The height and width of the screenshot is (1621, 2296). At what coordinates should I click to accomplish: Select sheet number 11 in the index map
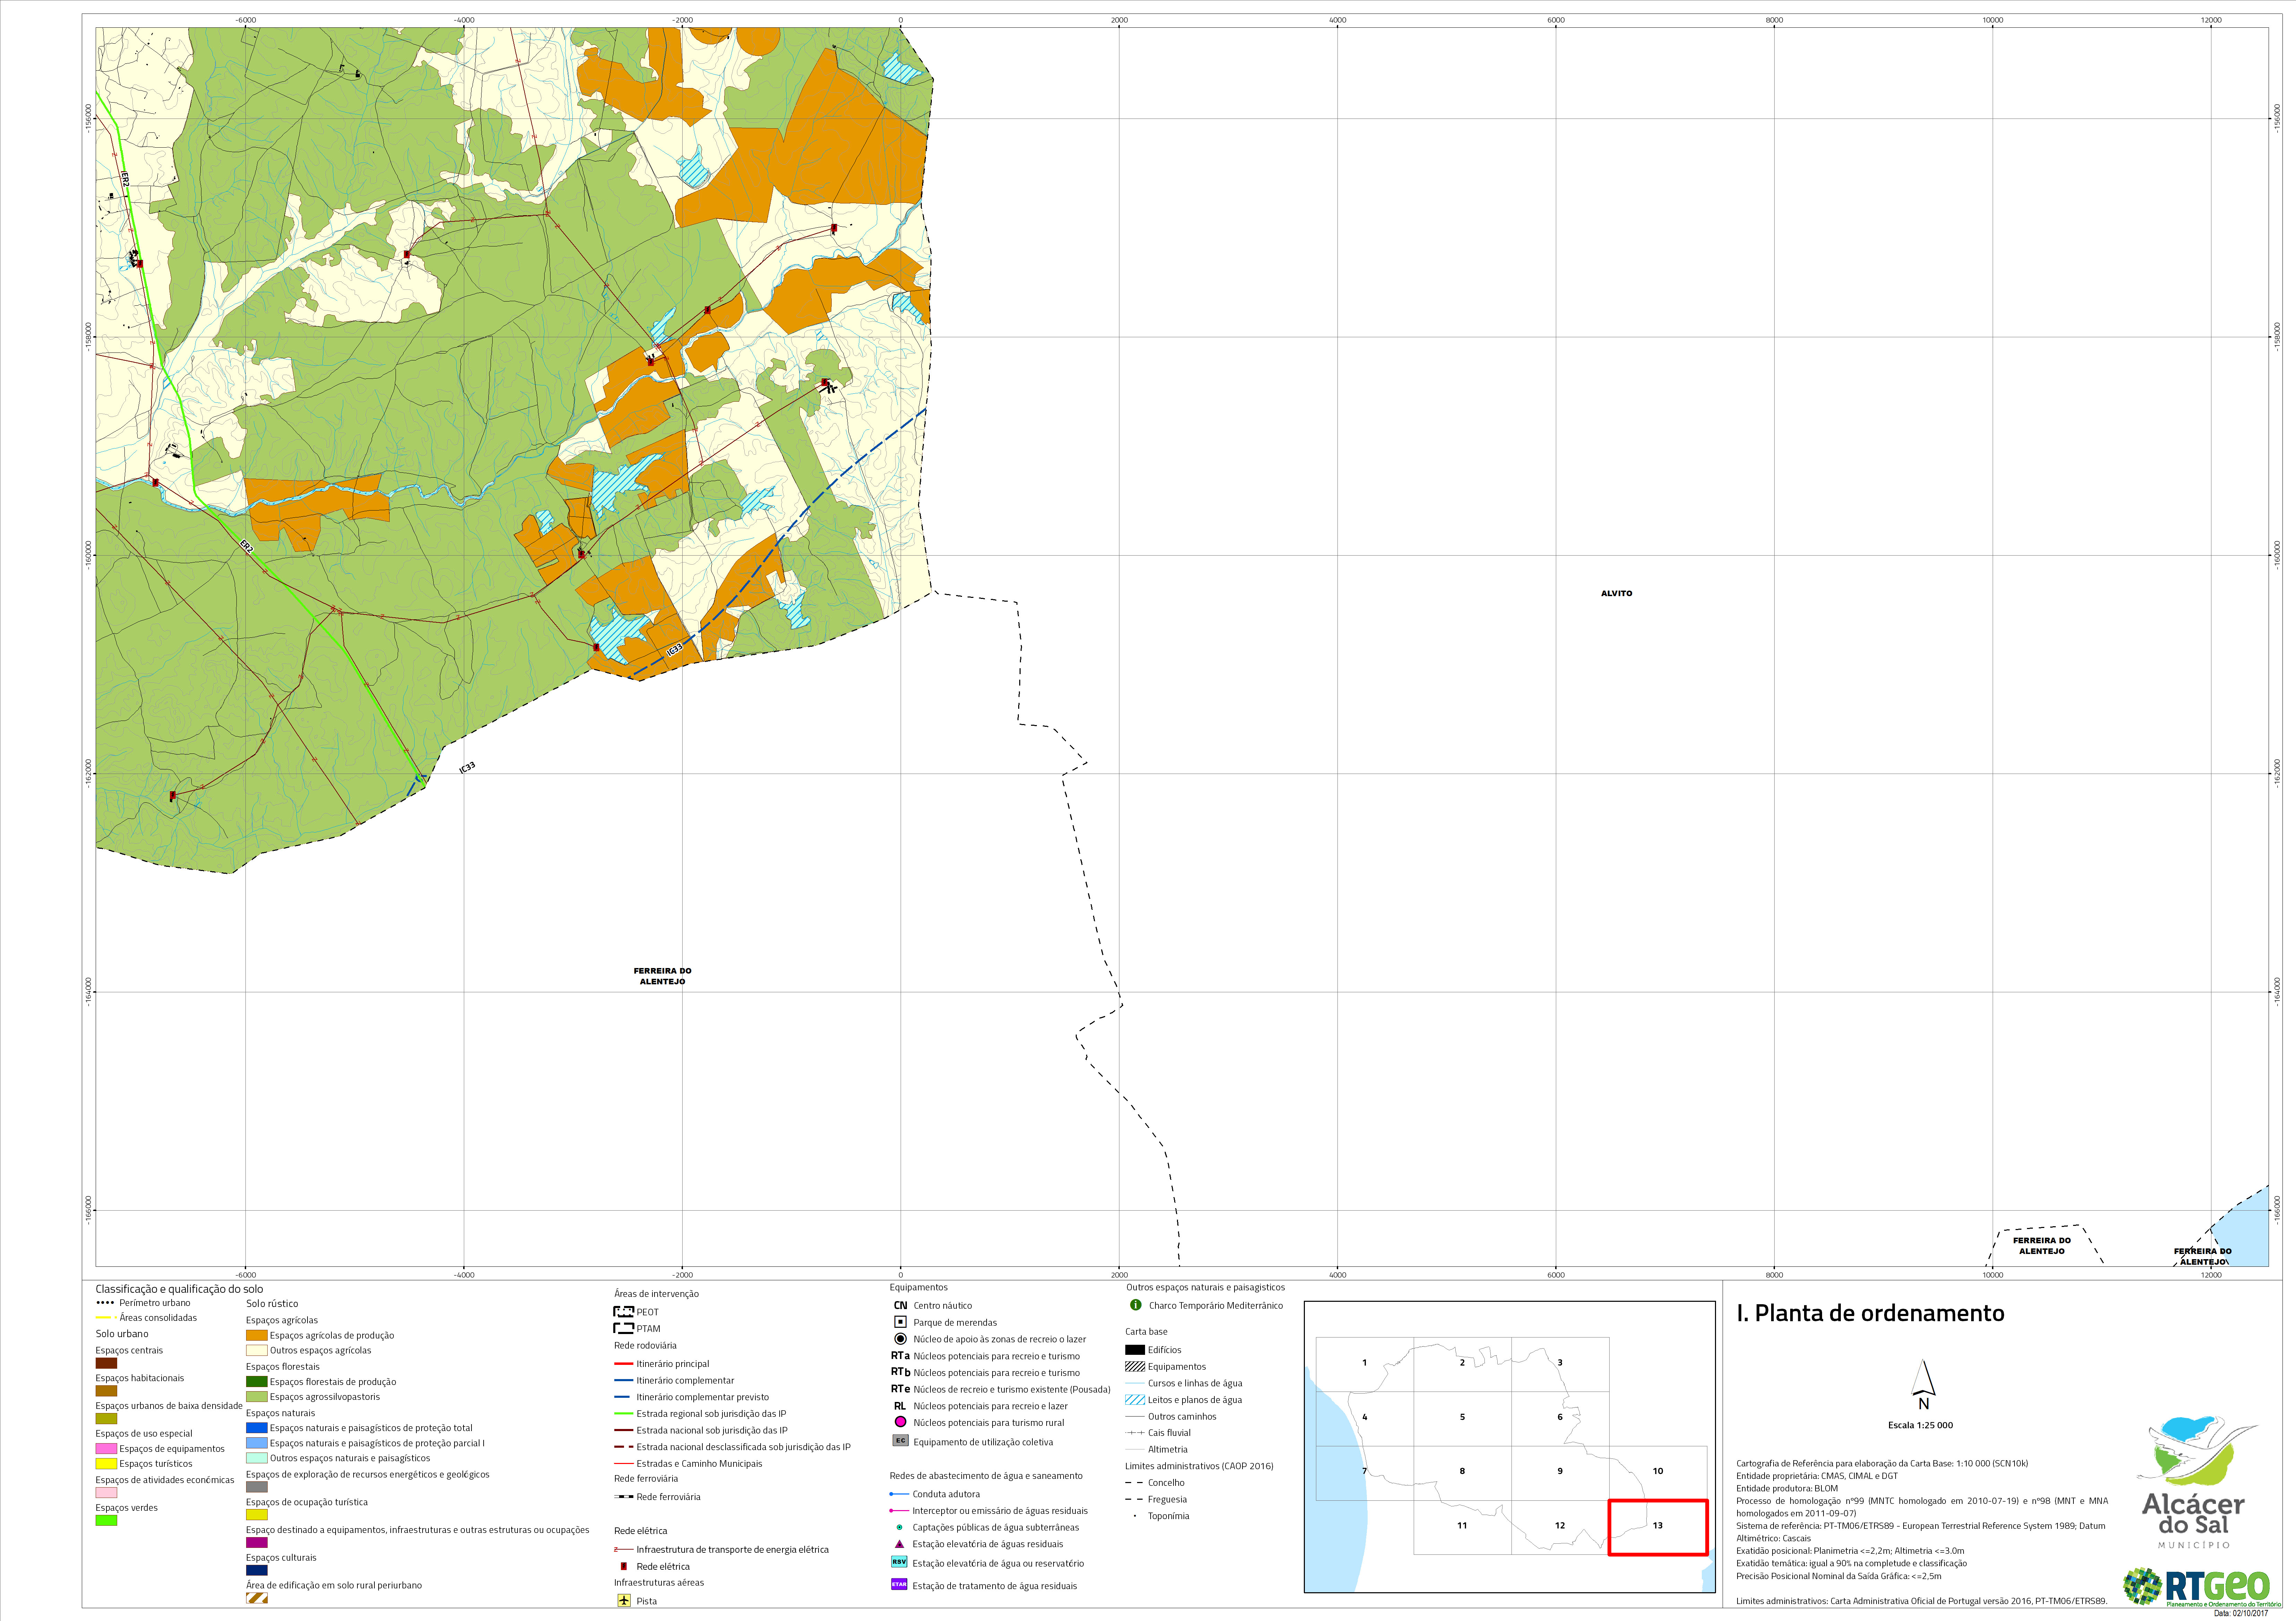point(1462,1525)
